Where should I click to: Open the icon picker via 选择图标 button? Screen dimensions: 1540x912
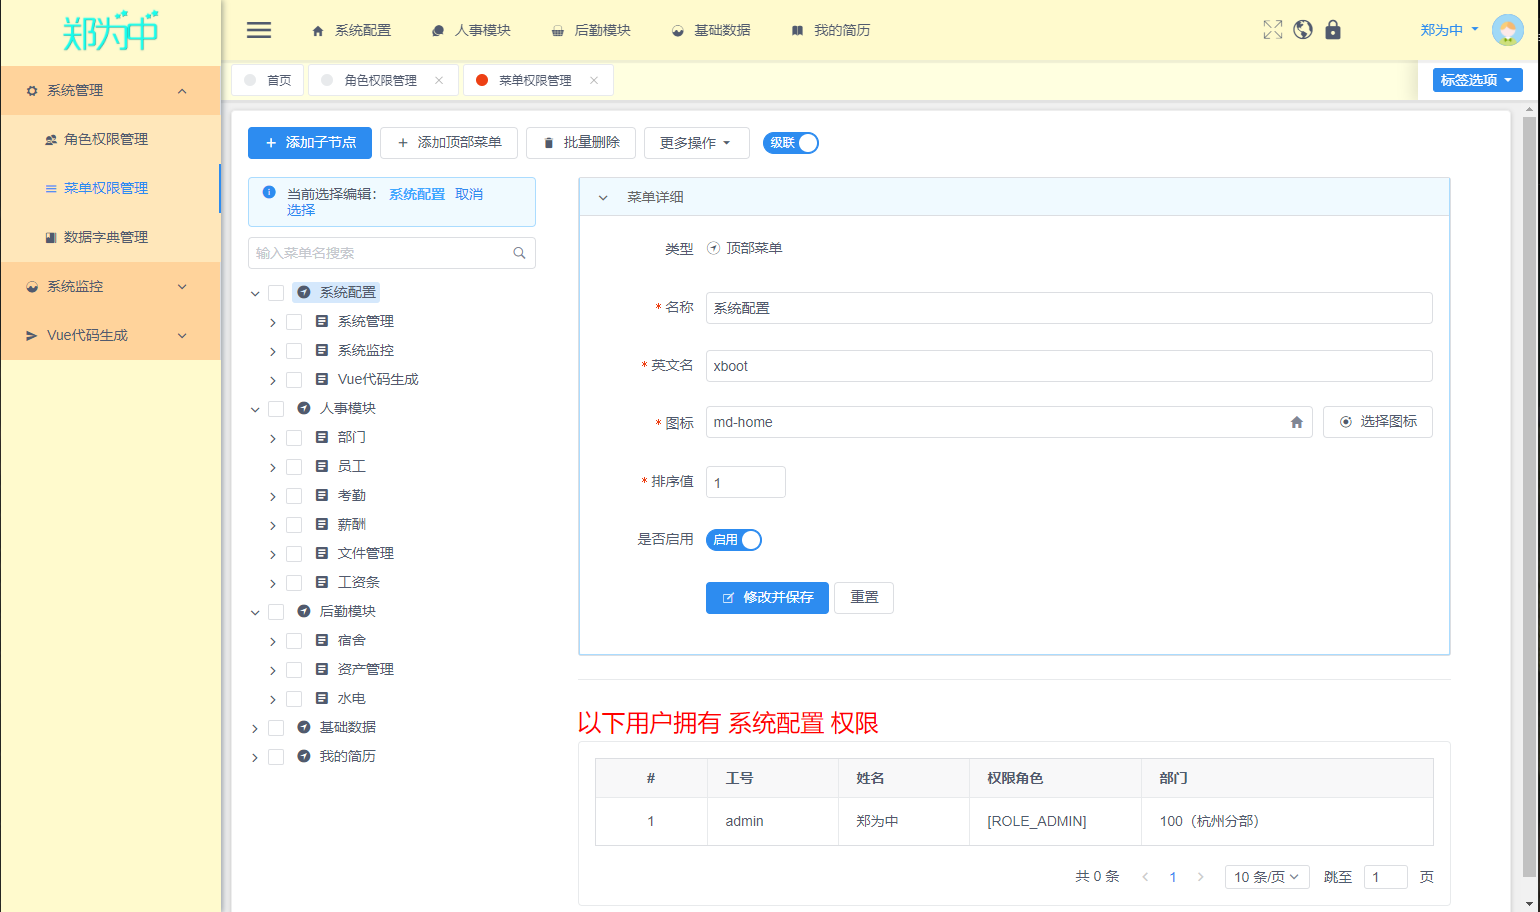click(1377, 421)
